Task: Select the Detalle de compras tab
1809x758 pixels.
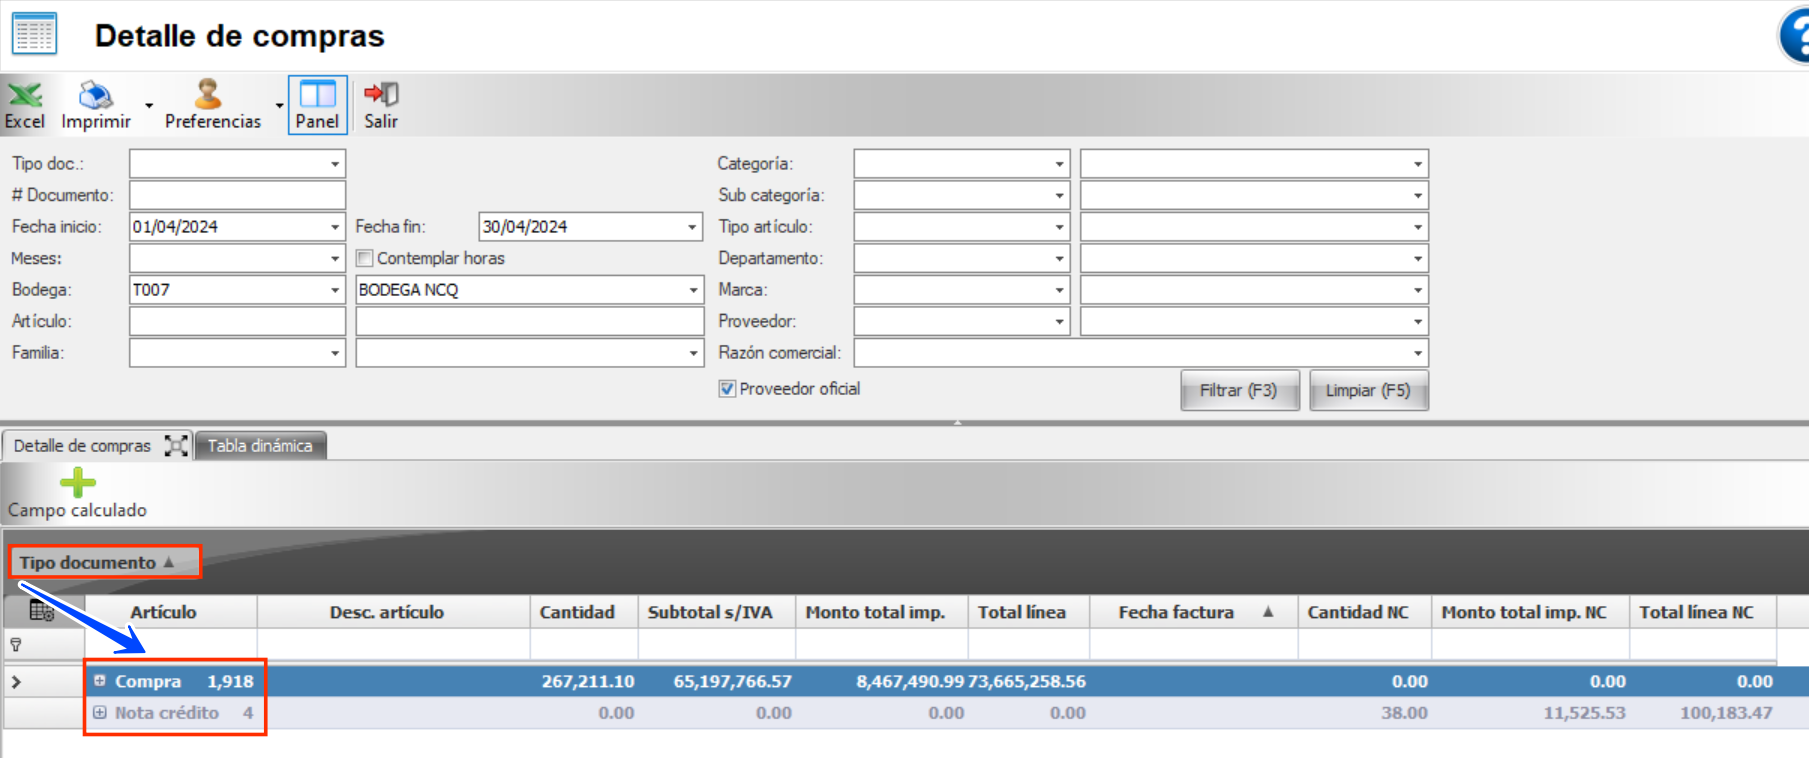Action: click(82, 446)
